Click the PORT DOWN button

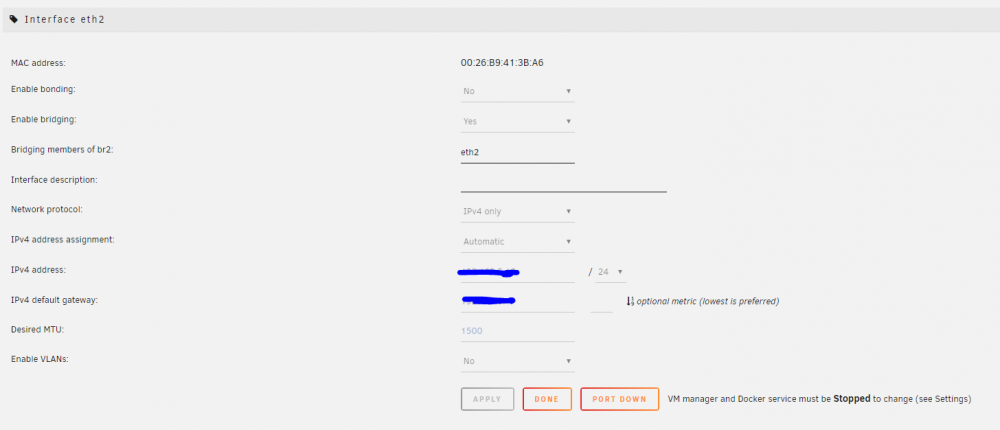point(619,399)
